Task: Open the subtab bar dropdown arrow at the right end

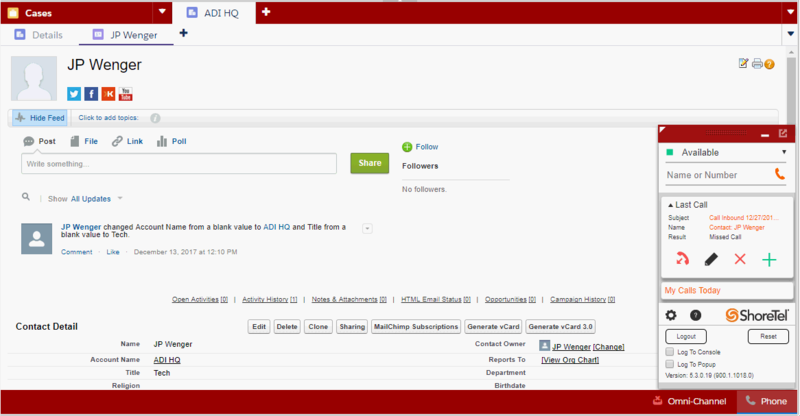Action: click(790, 34)
